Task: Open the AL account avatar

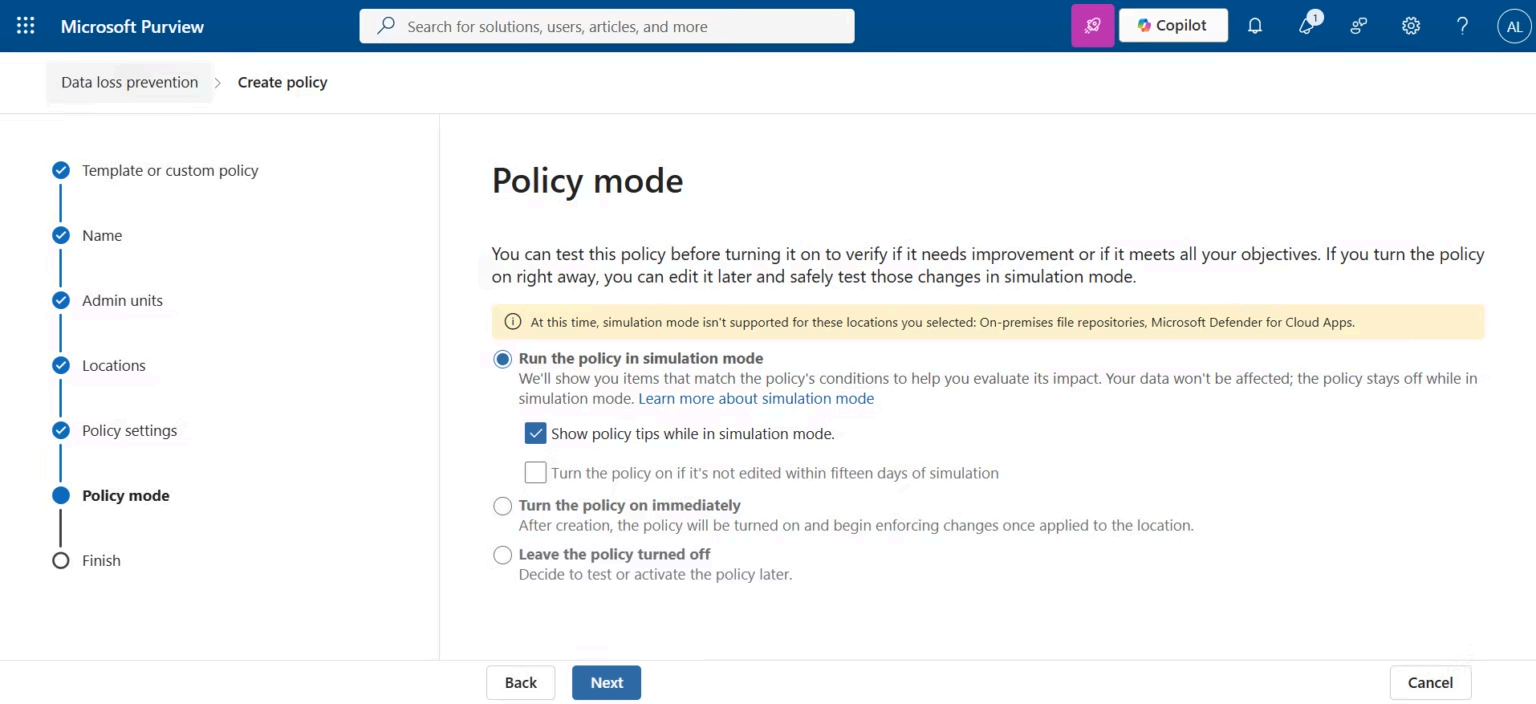Action: 1514,26
